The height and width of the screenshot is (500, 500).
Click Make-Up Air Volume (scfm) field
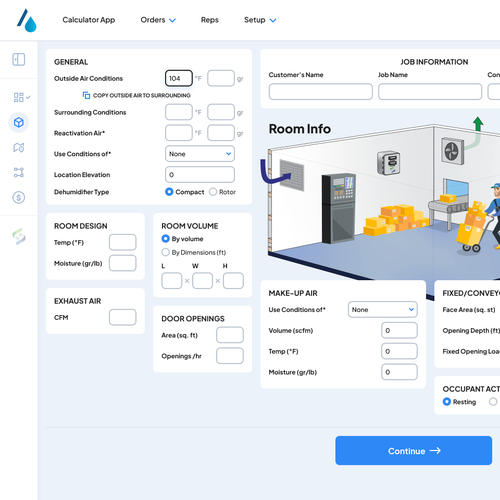399,330
